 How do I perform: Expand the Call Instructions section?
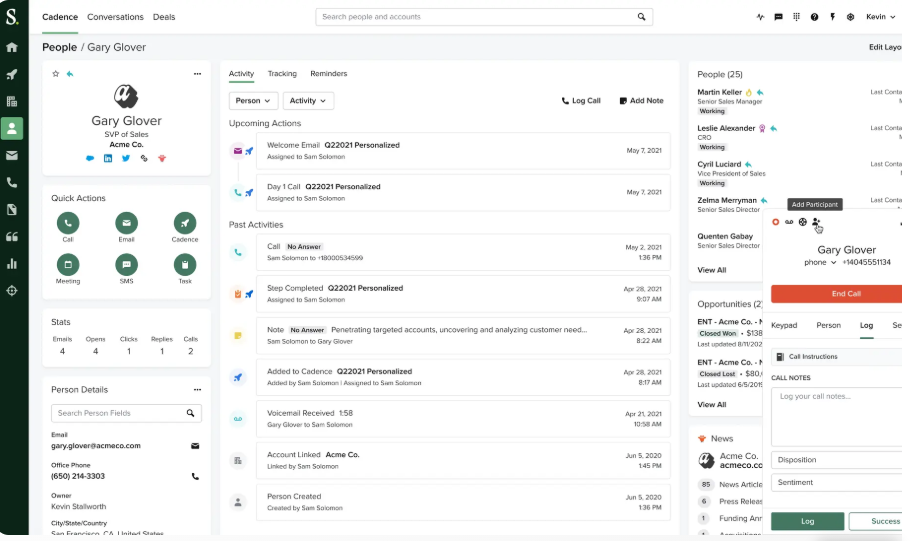point(837,357)
